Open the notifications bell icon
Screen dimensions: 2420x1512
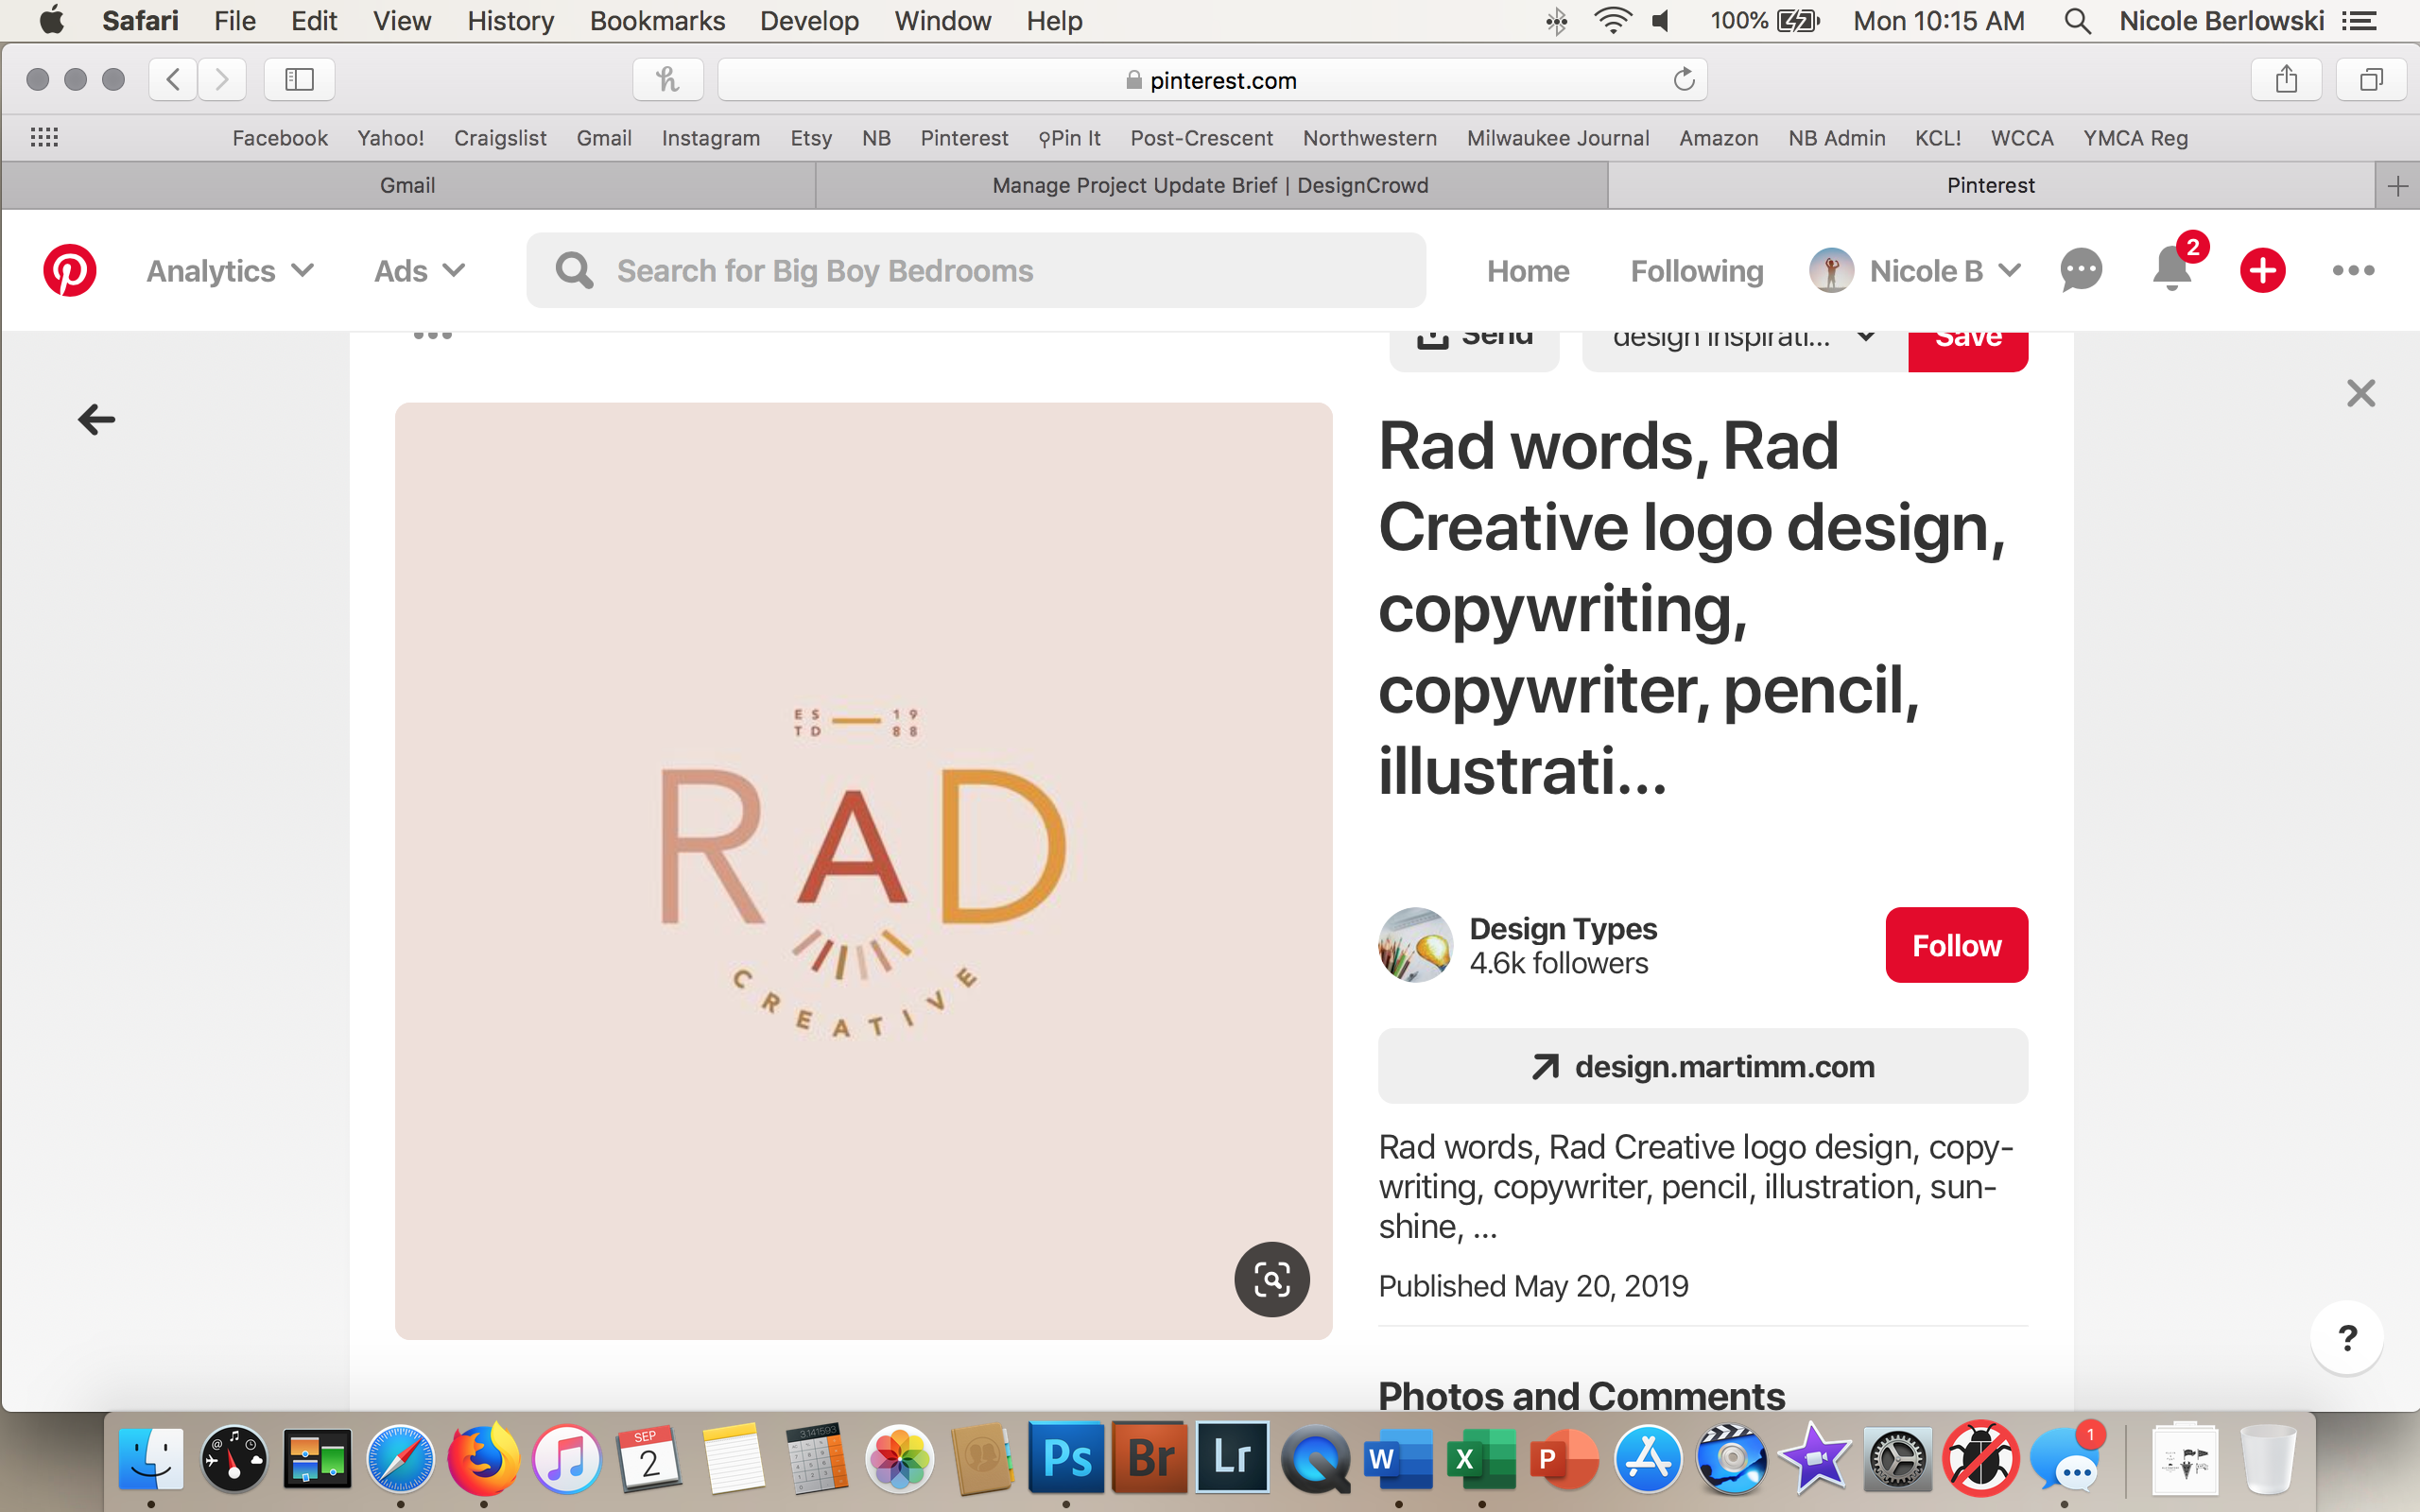point(2171,271)
